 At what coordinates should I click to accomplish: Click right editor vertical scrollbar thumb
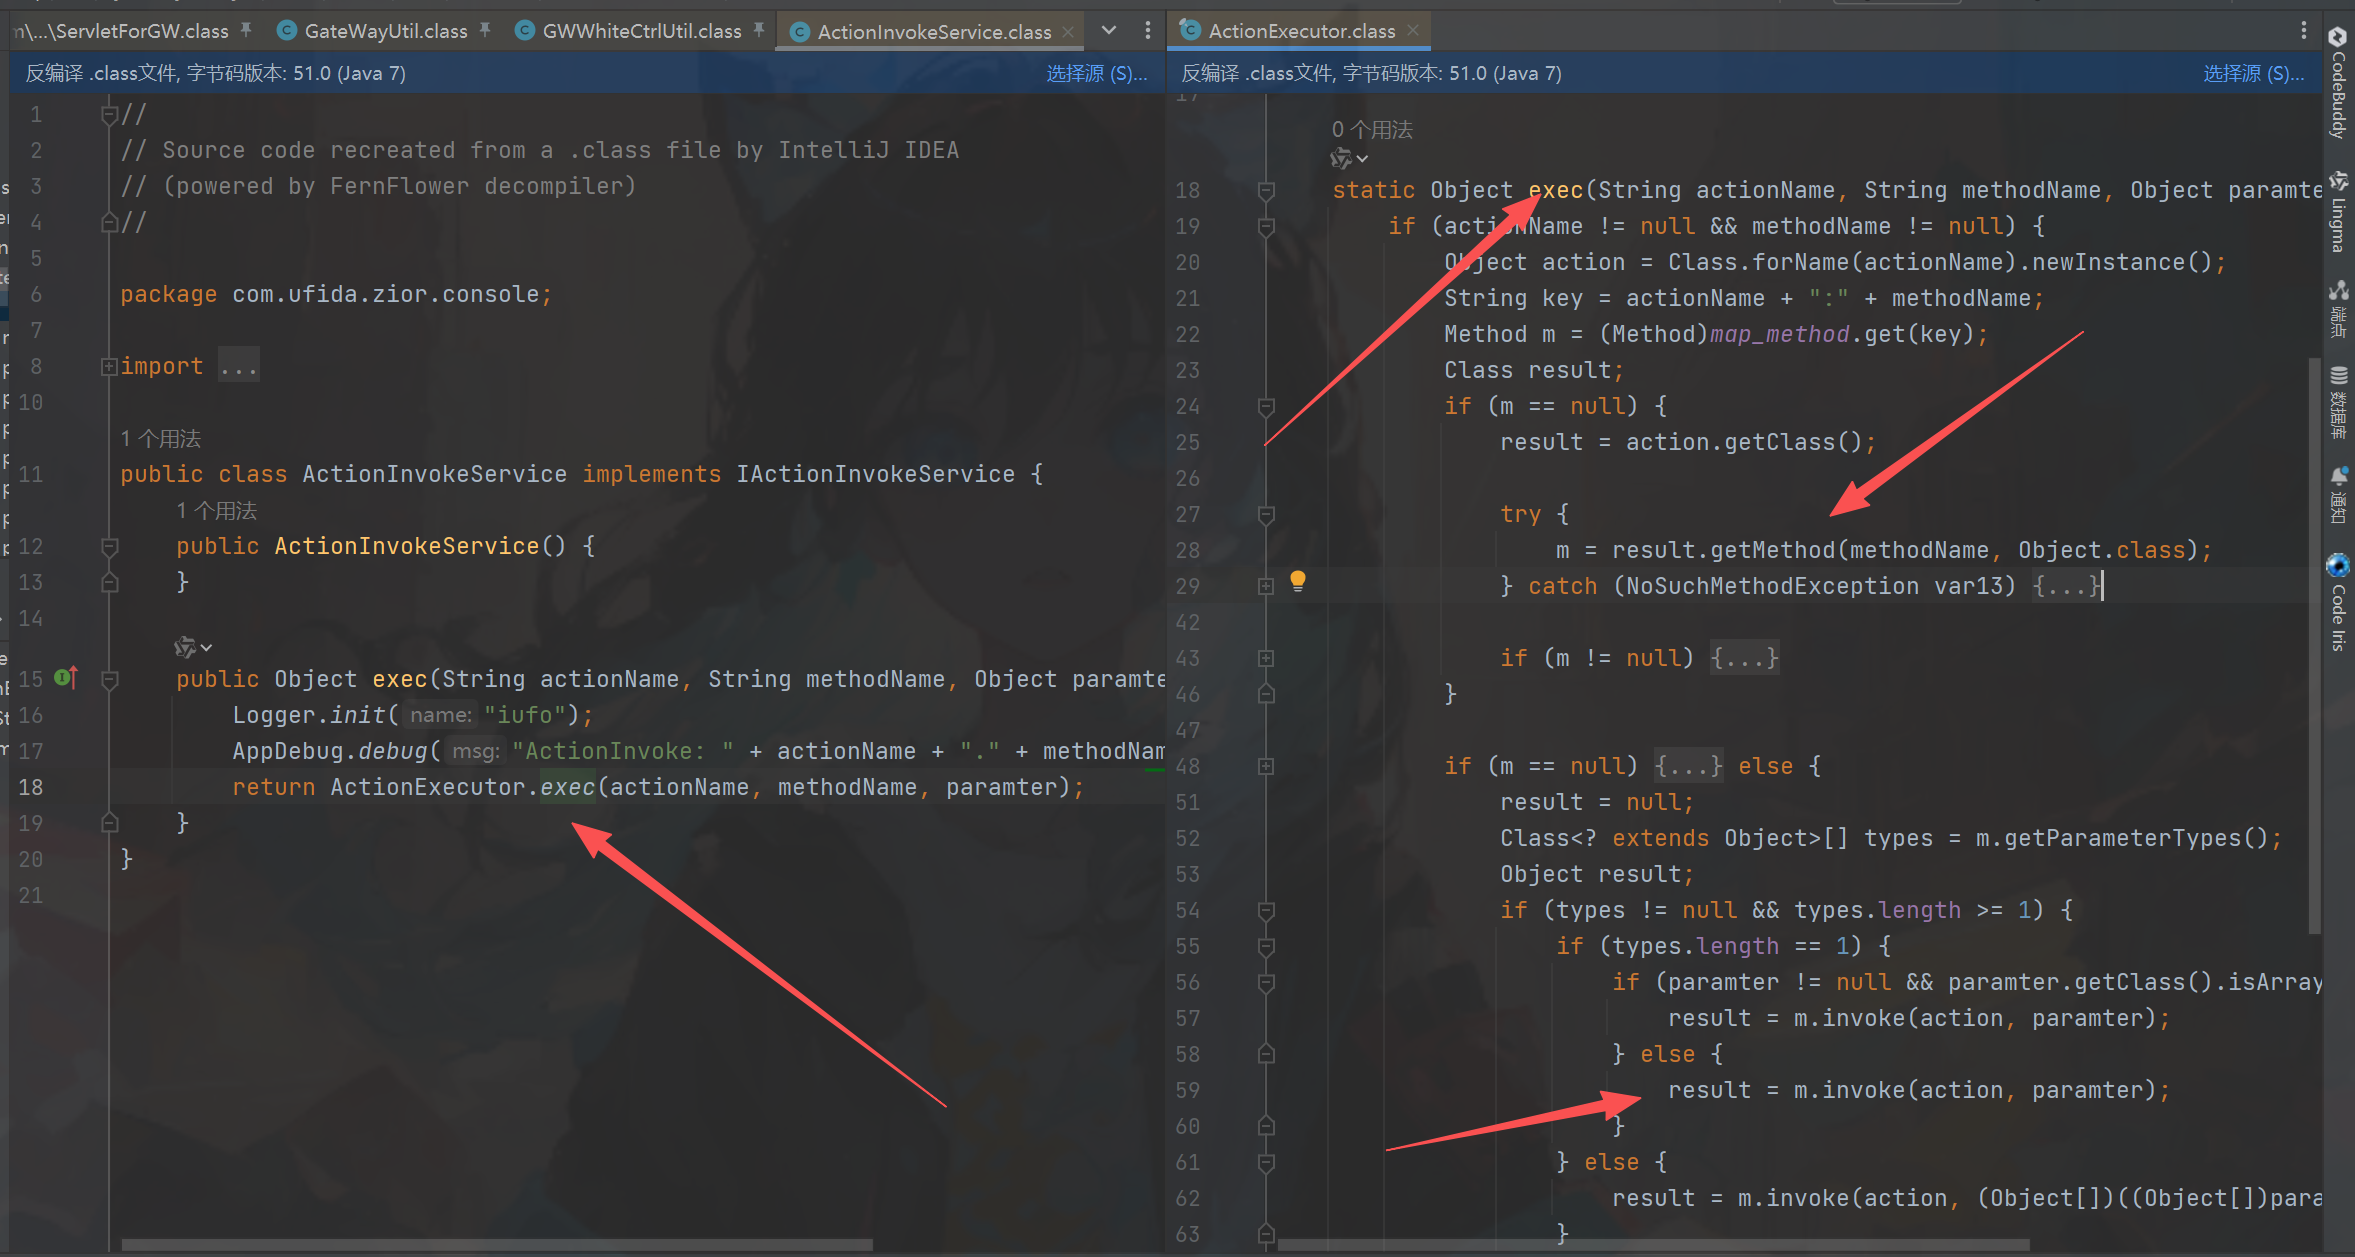tap(2313, 640)
